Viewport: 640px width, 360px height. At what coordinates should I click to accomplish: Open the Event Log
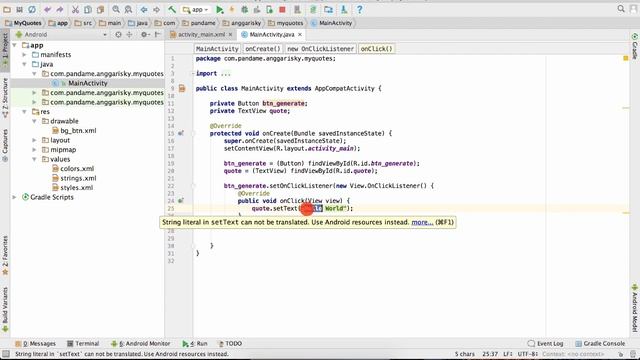[546, 344]
